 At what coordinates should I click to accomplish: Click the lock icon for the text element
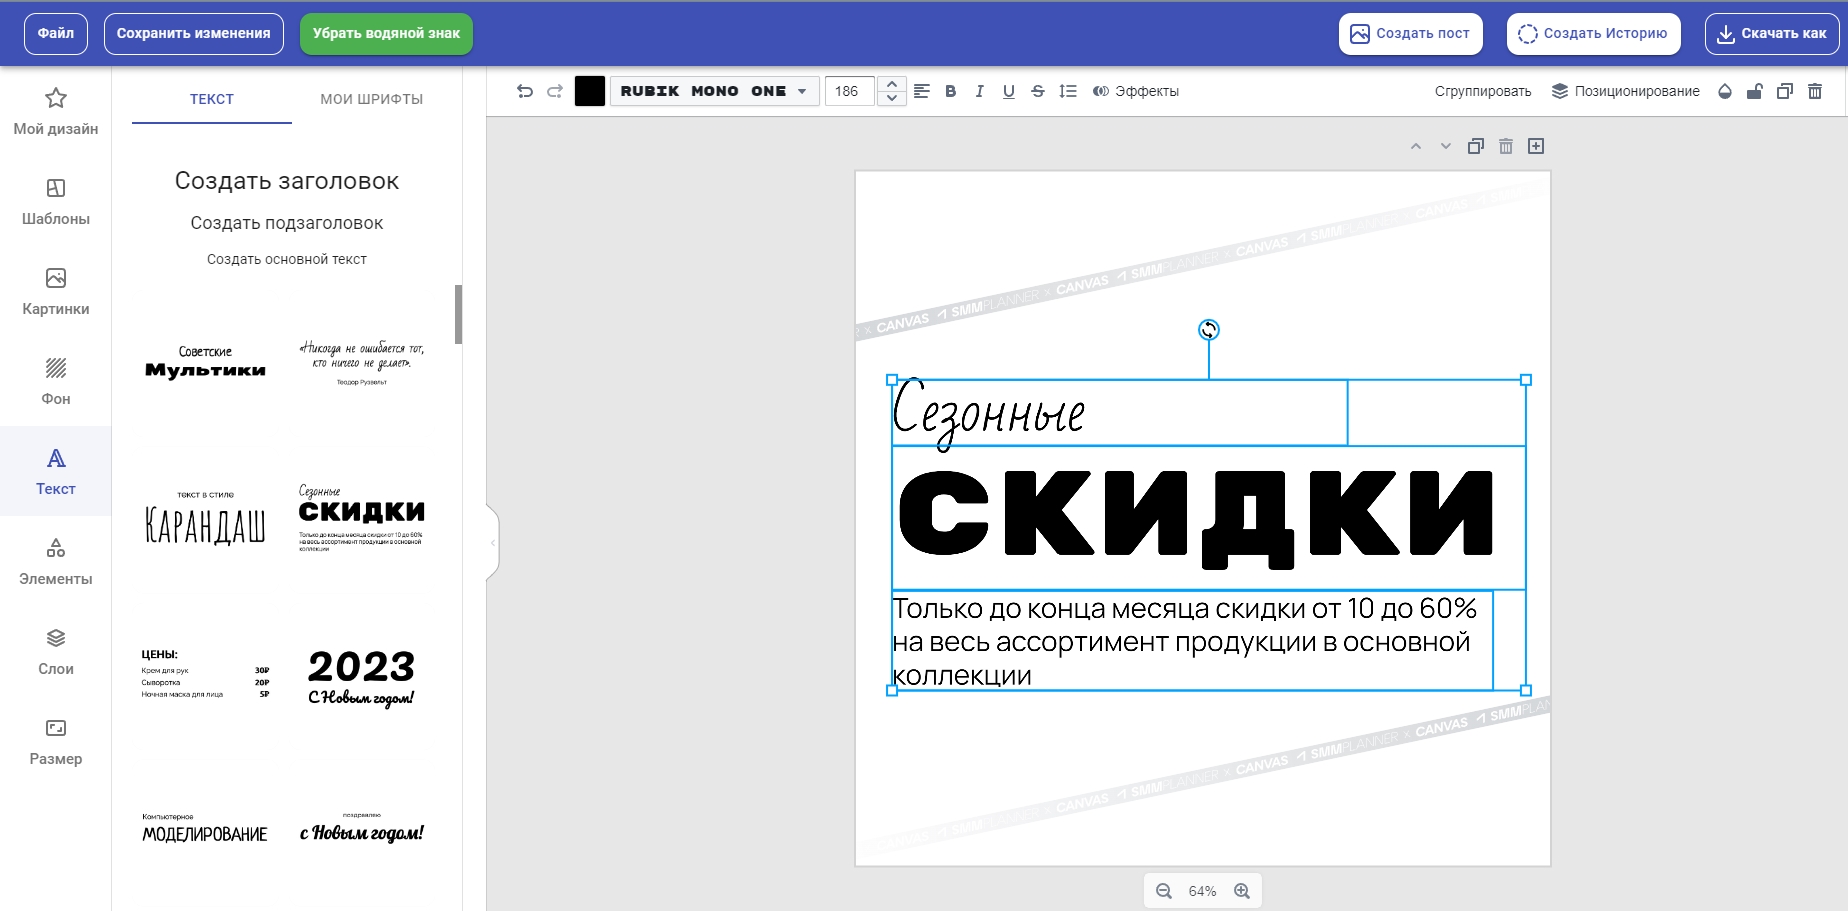coord(1754,91)
